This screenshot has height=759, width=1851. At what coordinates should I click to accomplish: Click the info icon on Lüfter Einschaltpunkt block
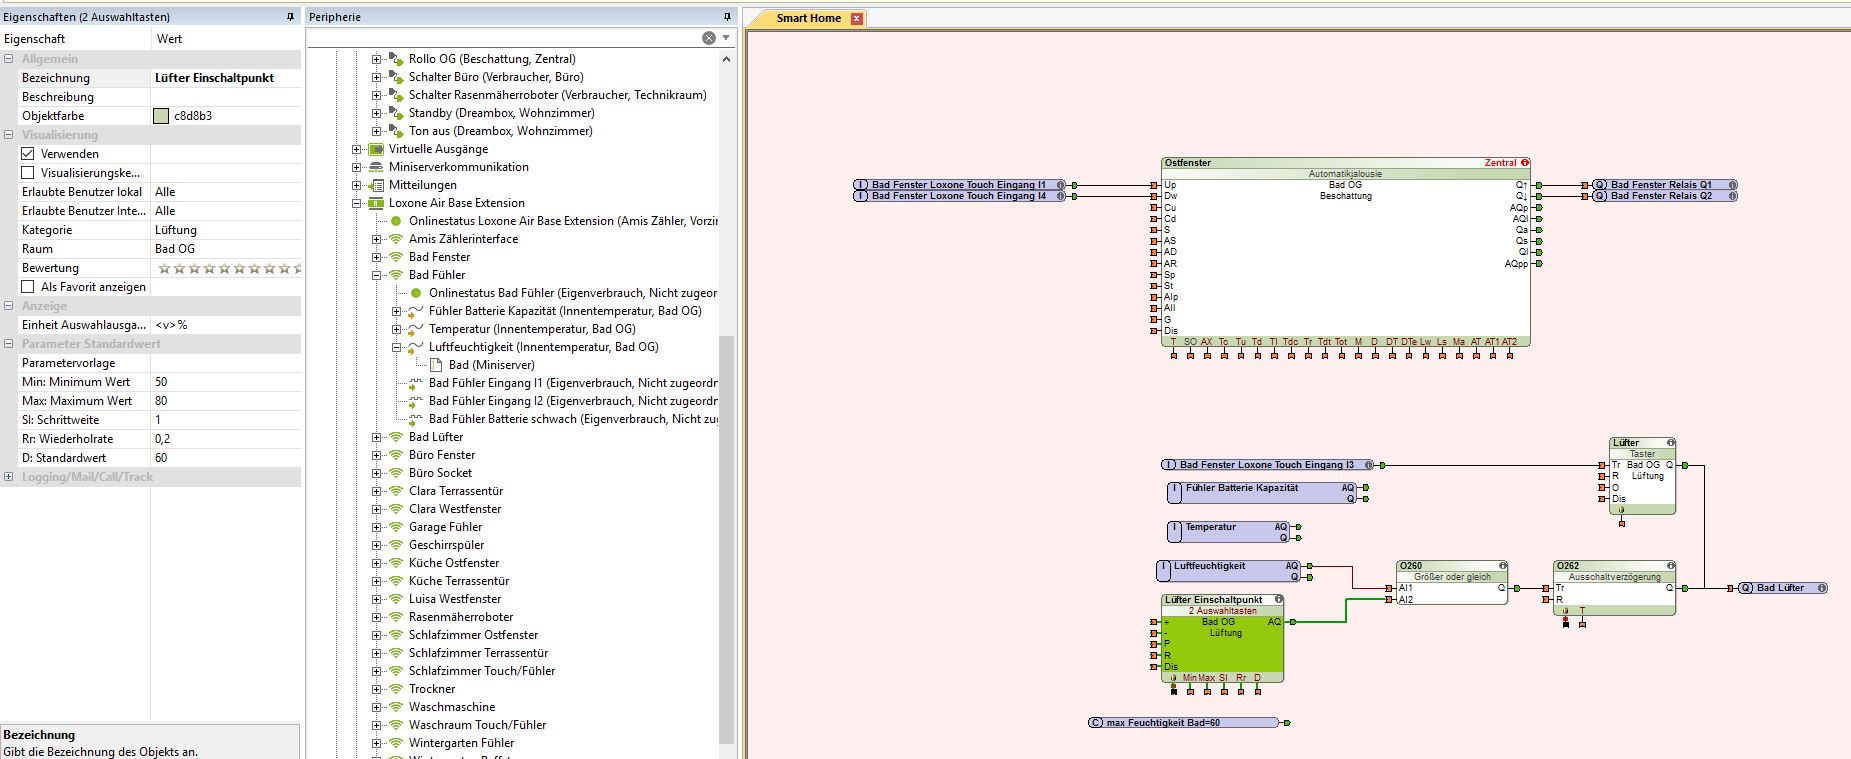pos(1278,600)
